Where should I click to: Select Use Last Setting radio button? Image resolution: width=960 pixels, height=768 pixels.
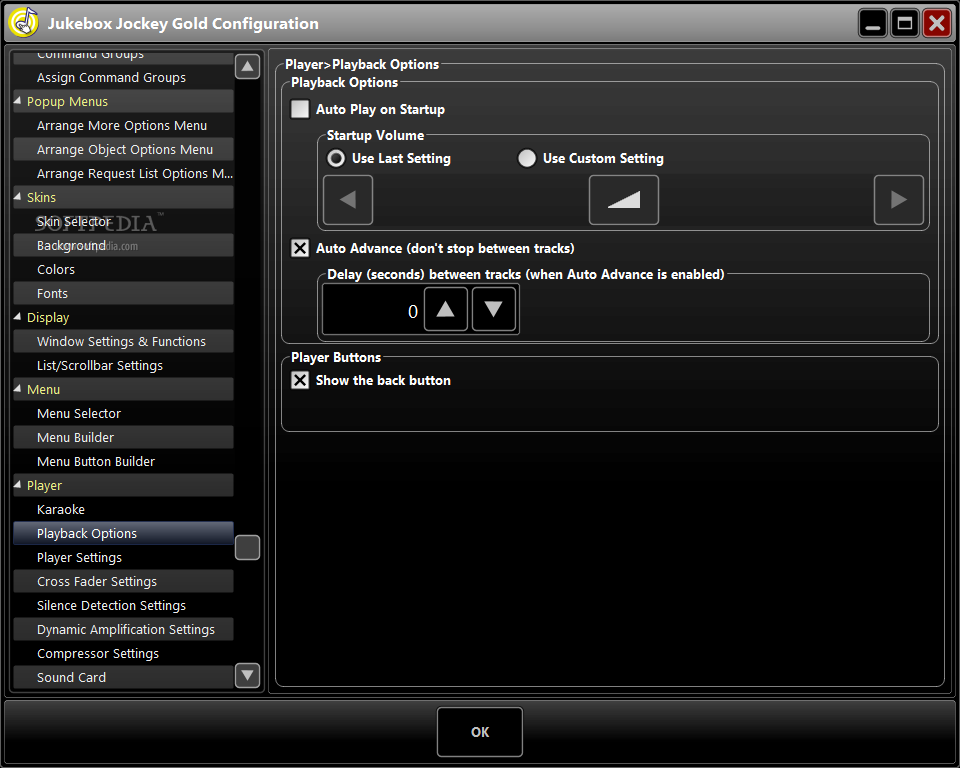[x=336, y=159]
